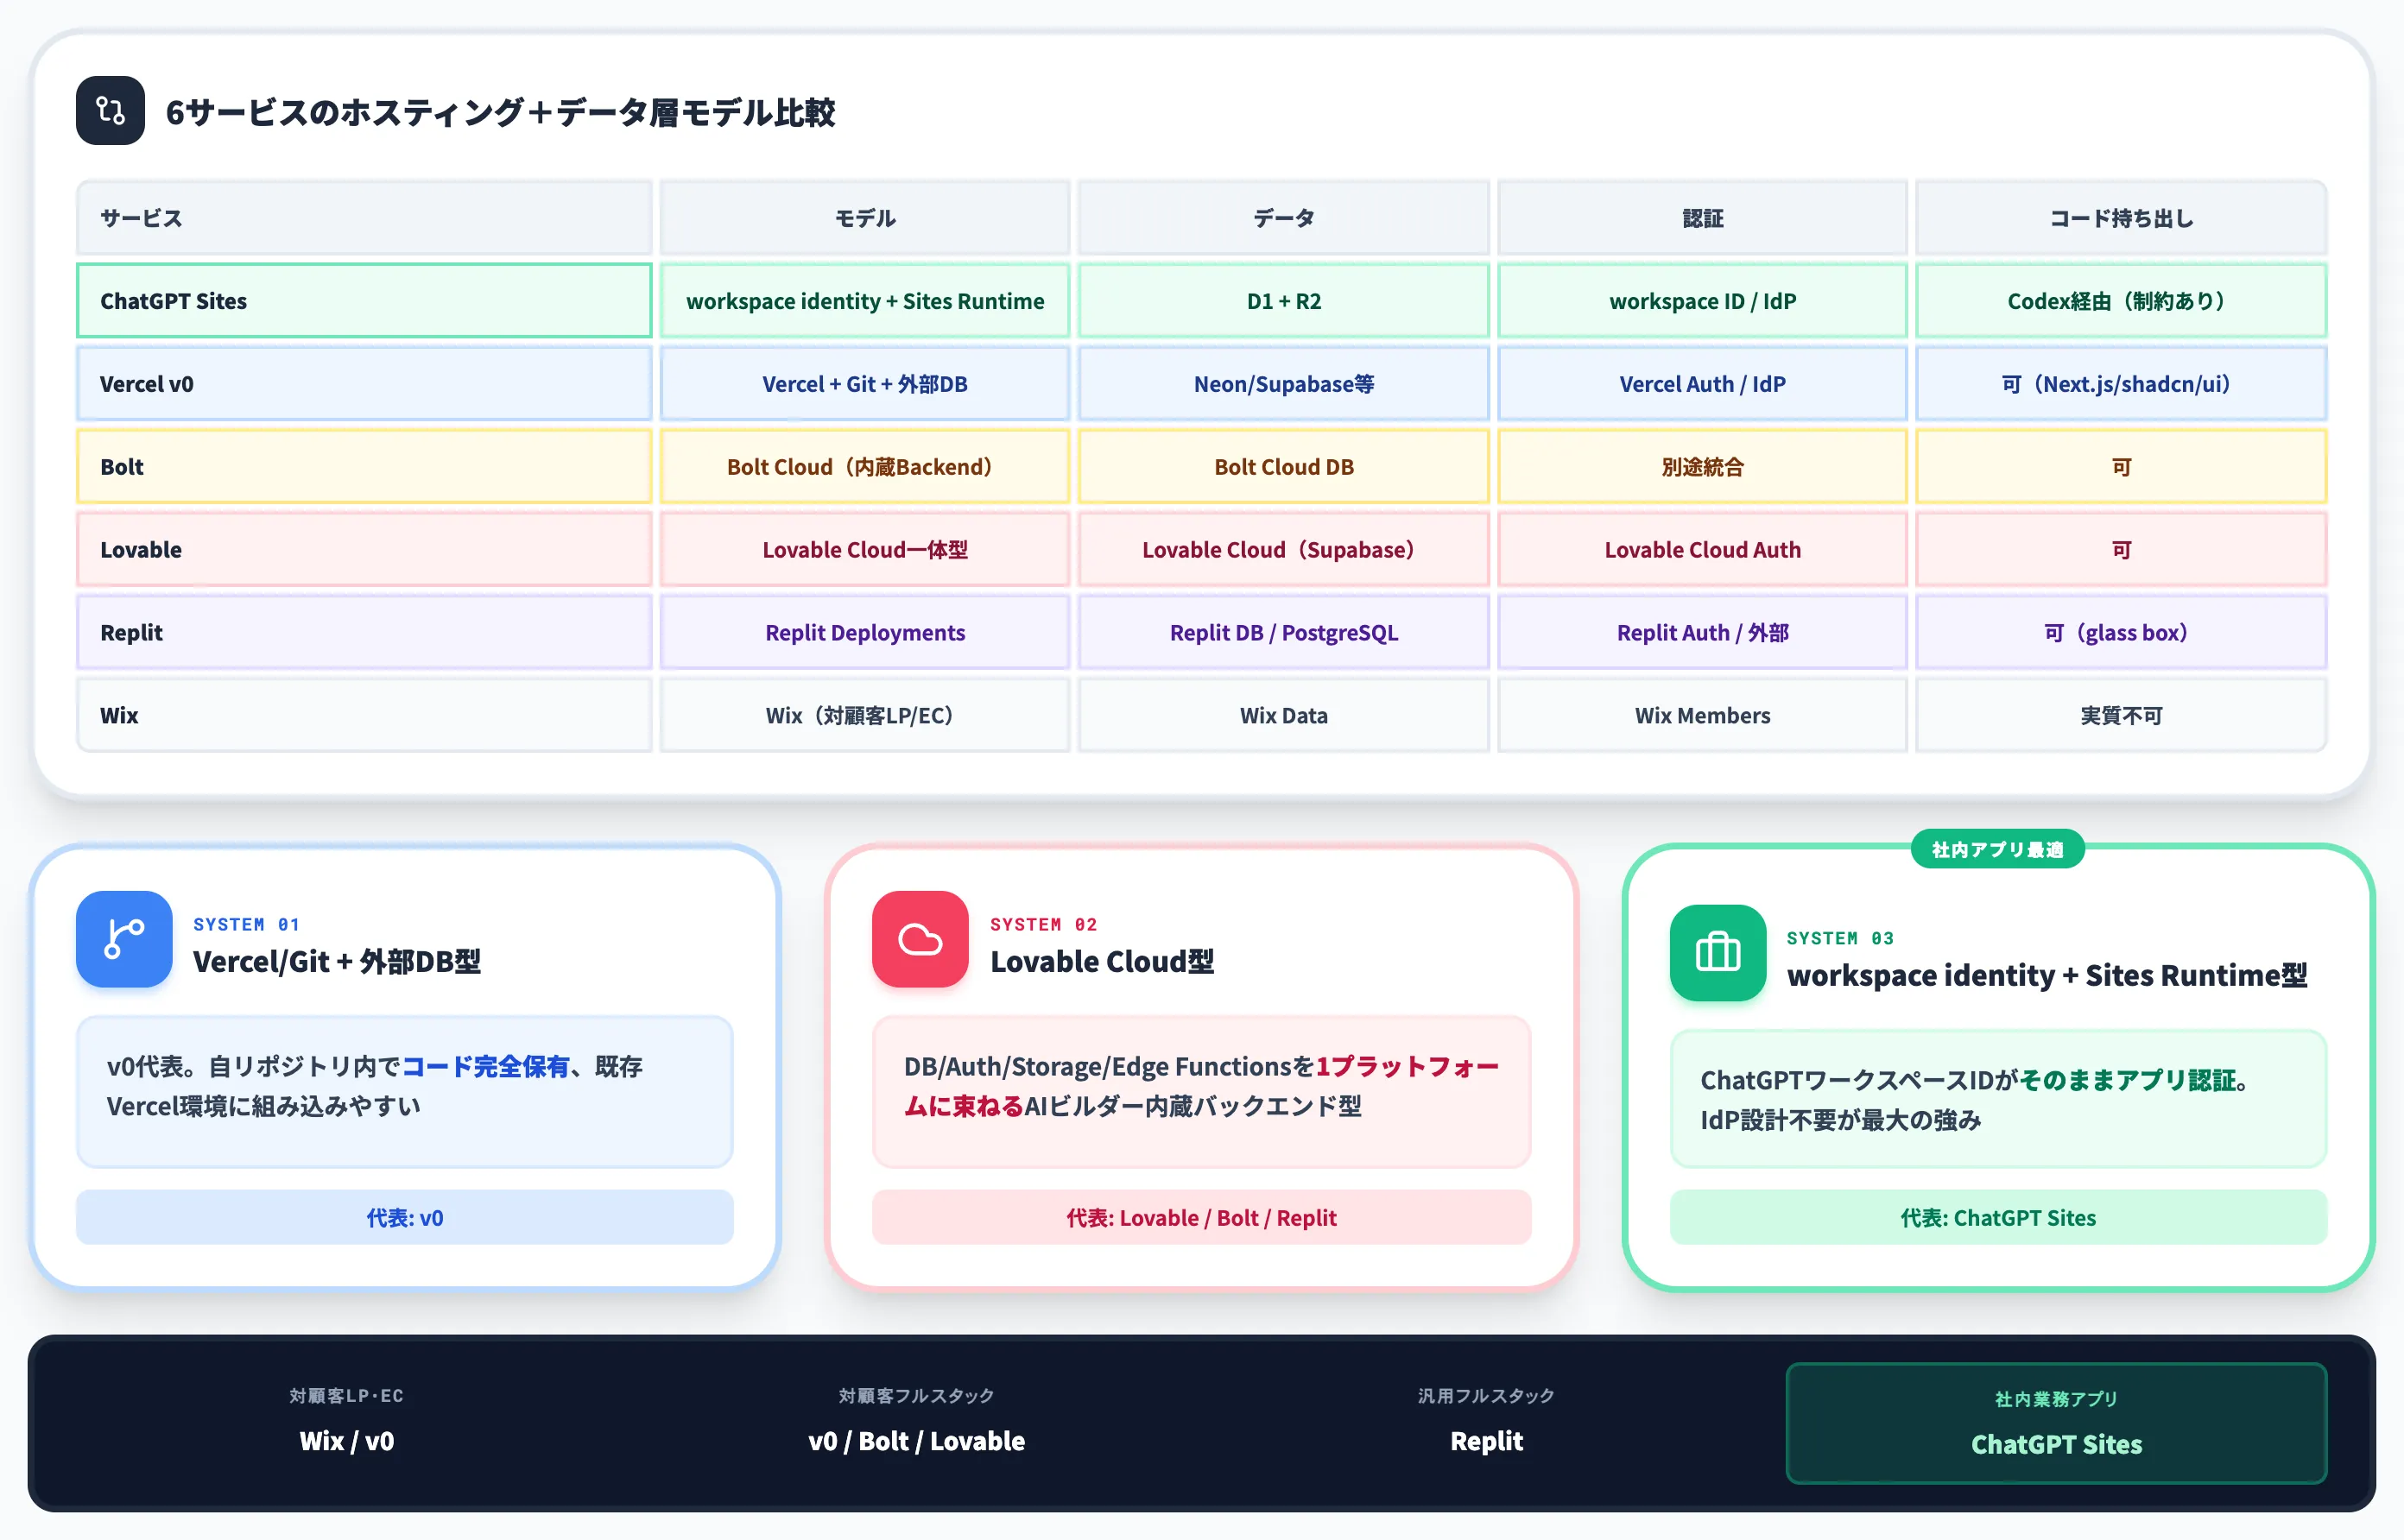This screenshot has height=1540, width=2404.
Task: Click the Wix / v0 footer entry
Action: pyautogui.click(x=346, y=1440)
